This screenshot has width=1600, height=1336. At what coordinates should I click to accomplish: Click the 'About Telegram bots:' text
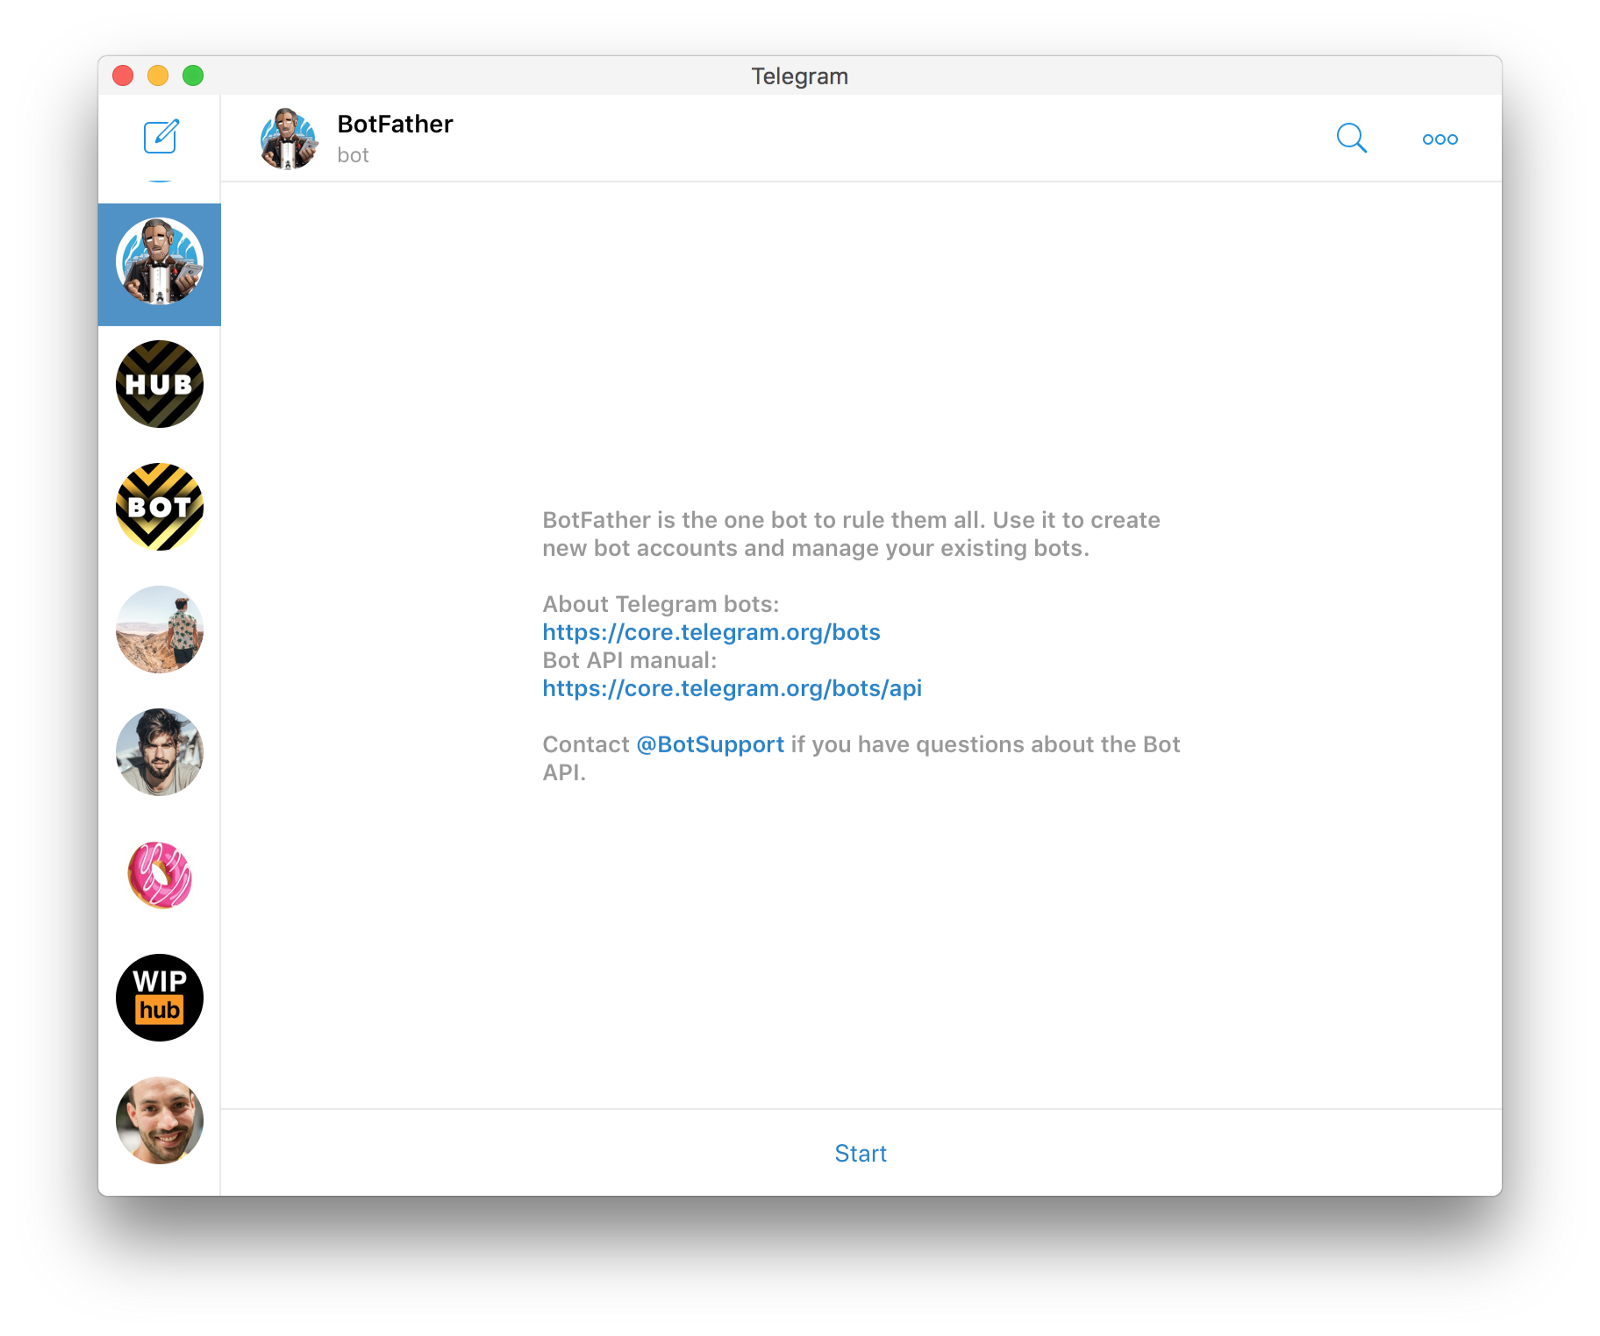pos(660,604)
